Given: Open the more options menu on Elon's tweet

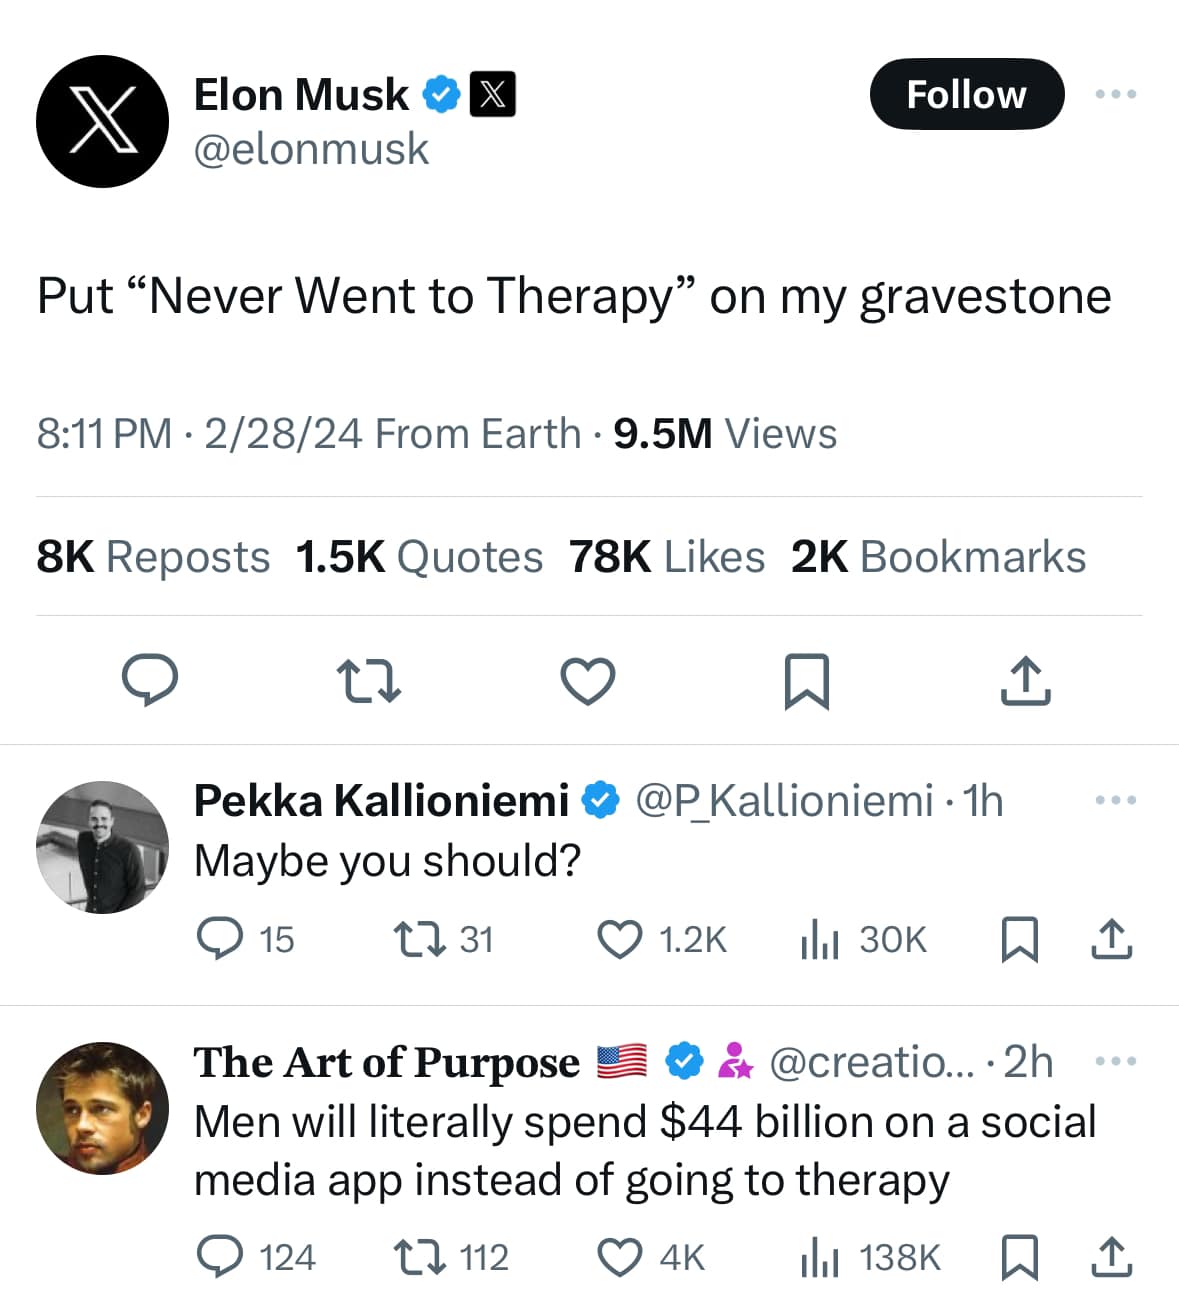Looking at the screenshot, I should click(x=1115, y=94).
